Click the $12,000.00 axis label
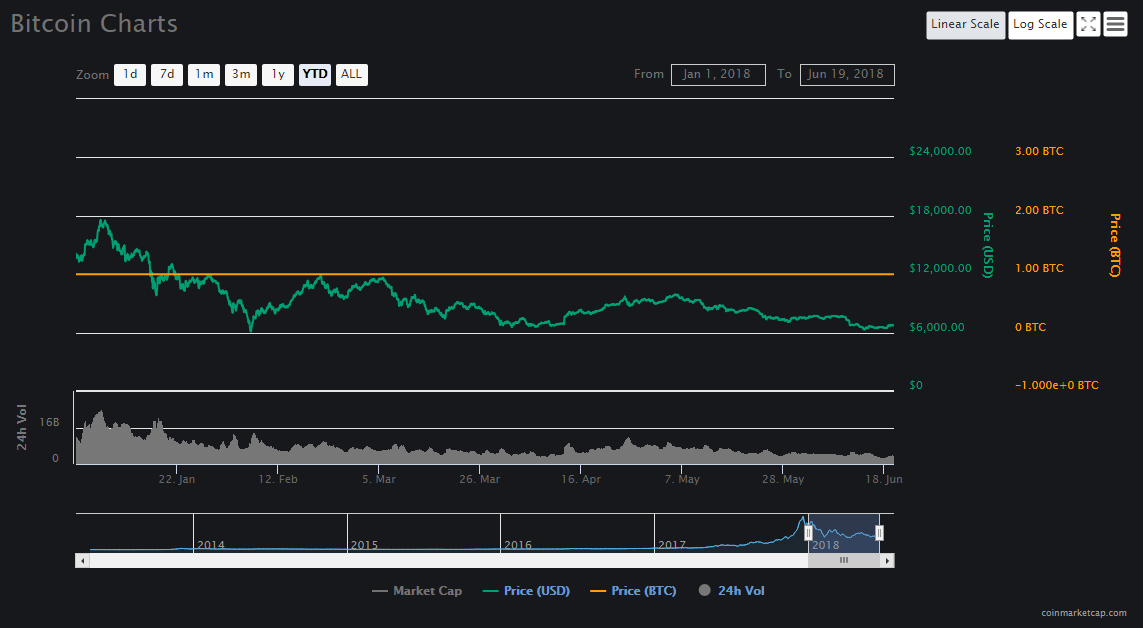The width and height of the screenshot is (1143, 628). pos(940,268)
